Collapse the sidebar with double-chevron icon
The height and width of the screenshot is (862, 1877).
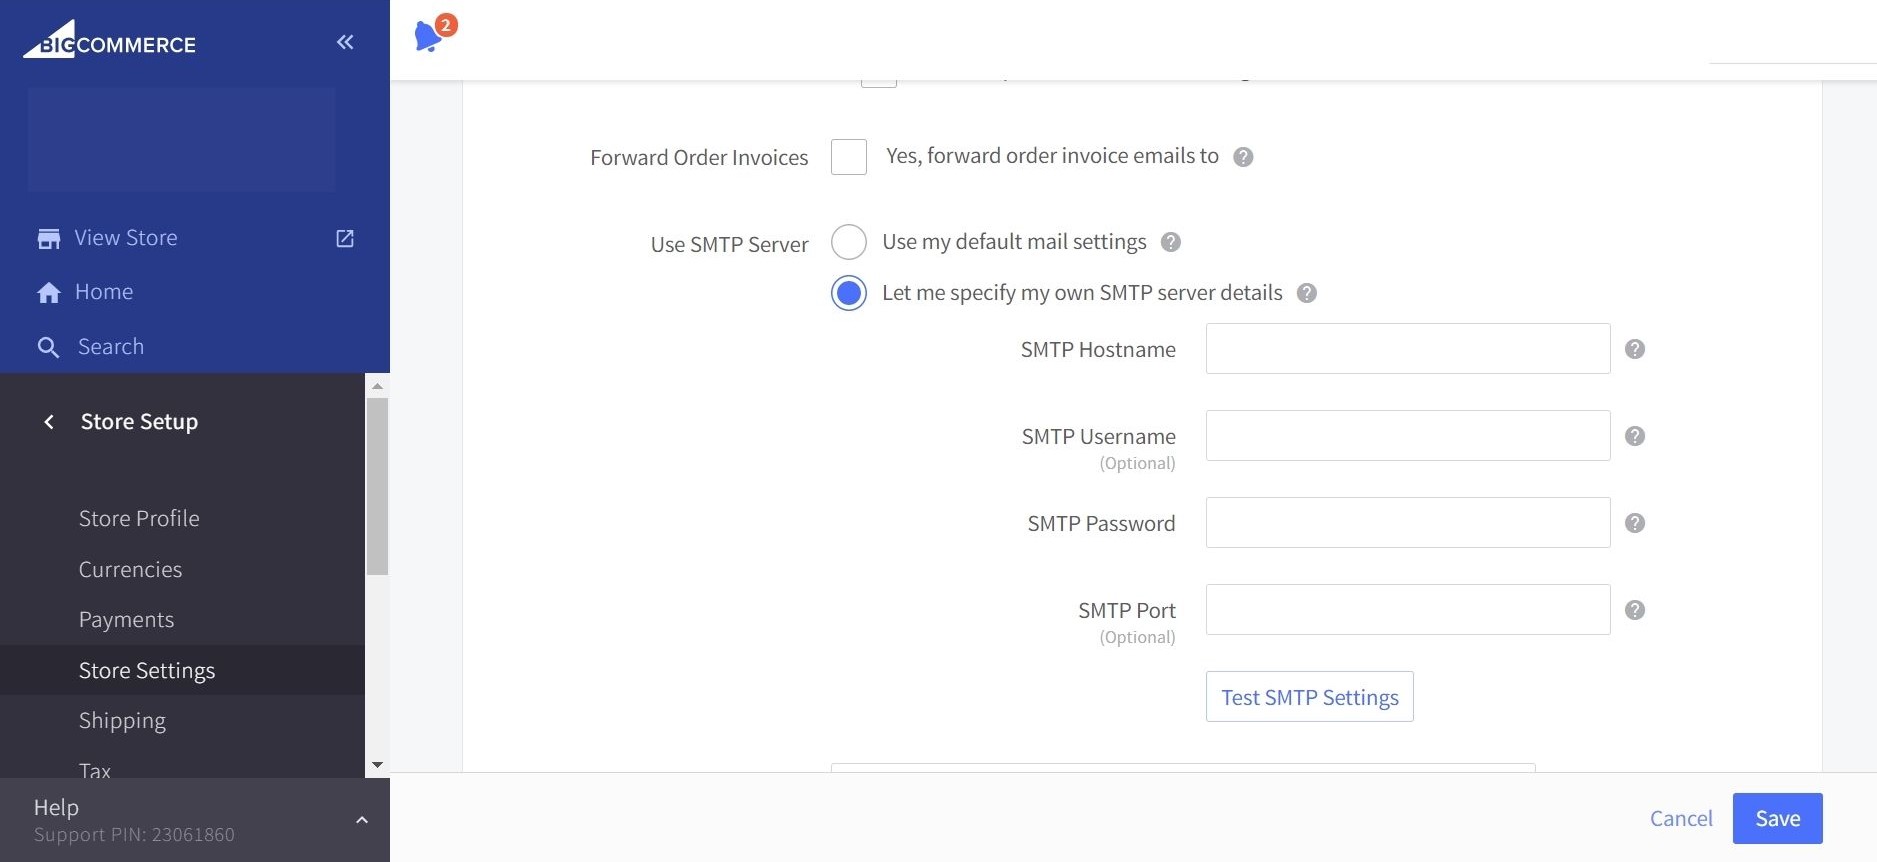click(345, 42)
